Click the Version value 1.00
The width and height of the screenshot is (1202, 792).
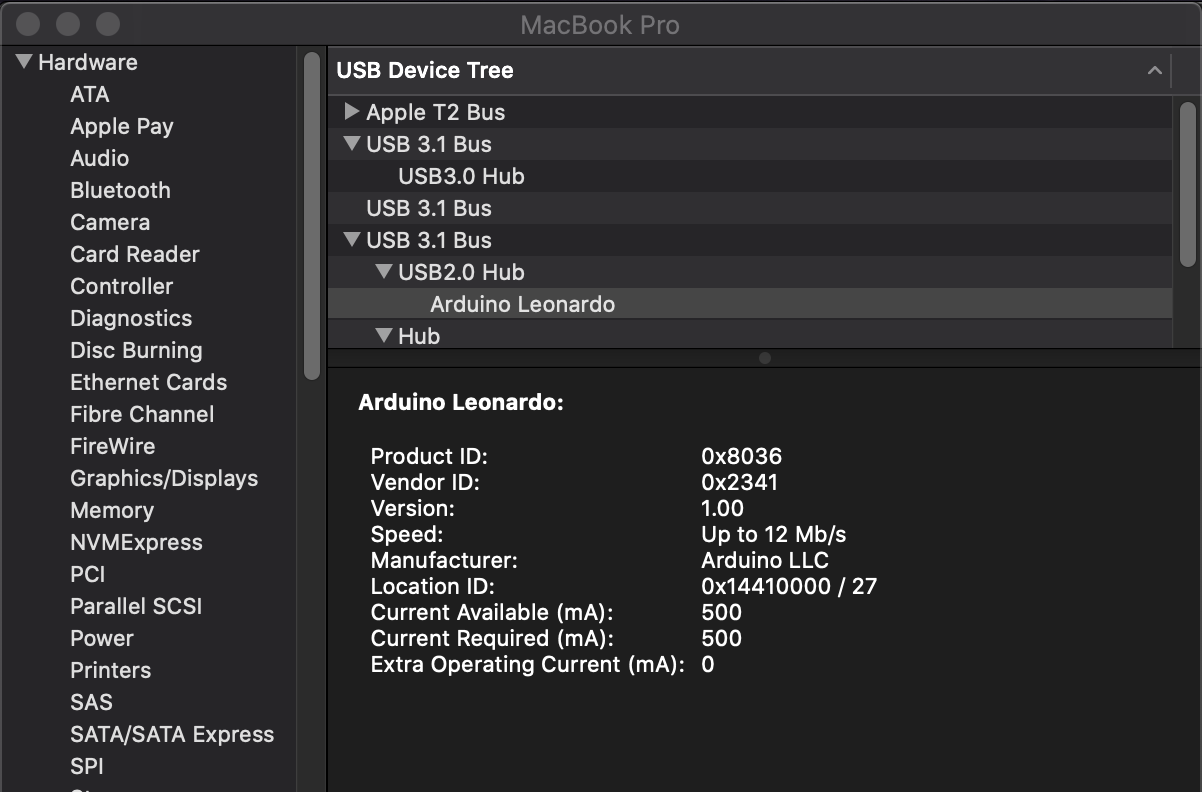point(722,508)
